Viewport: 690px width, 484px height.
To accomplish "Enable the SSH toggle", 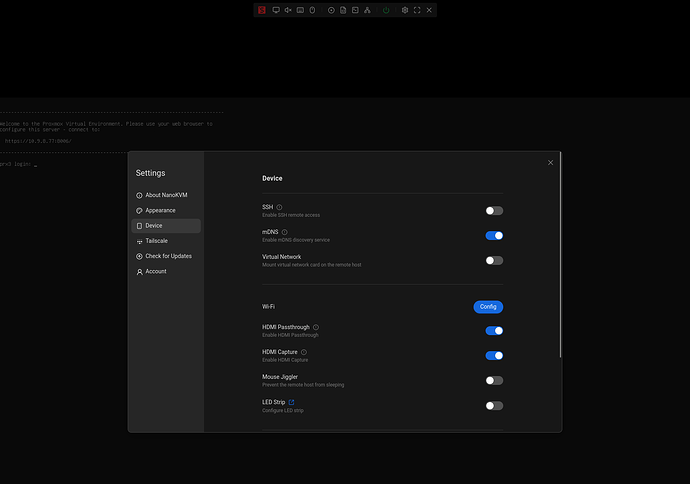I will [494, 211].
